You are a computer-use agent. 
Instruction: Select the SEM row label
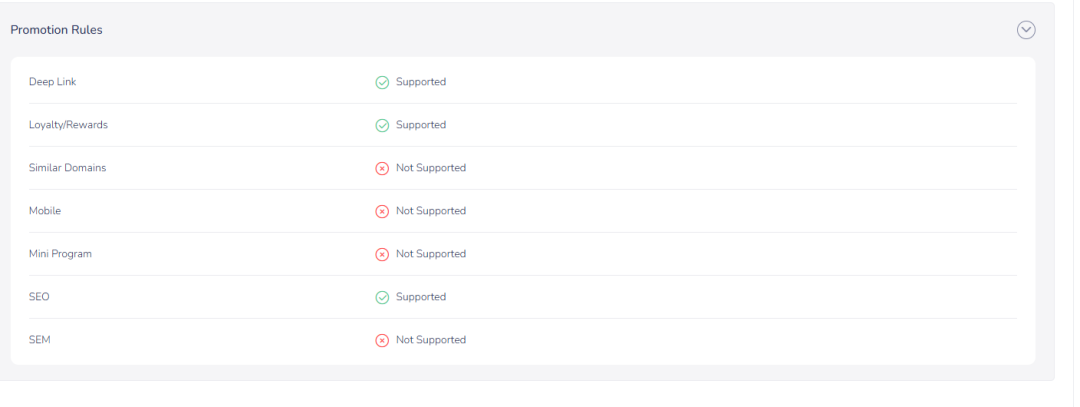(x=39, y=340)
